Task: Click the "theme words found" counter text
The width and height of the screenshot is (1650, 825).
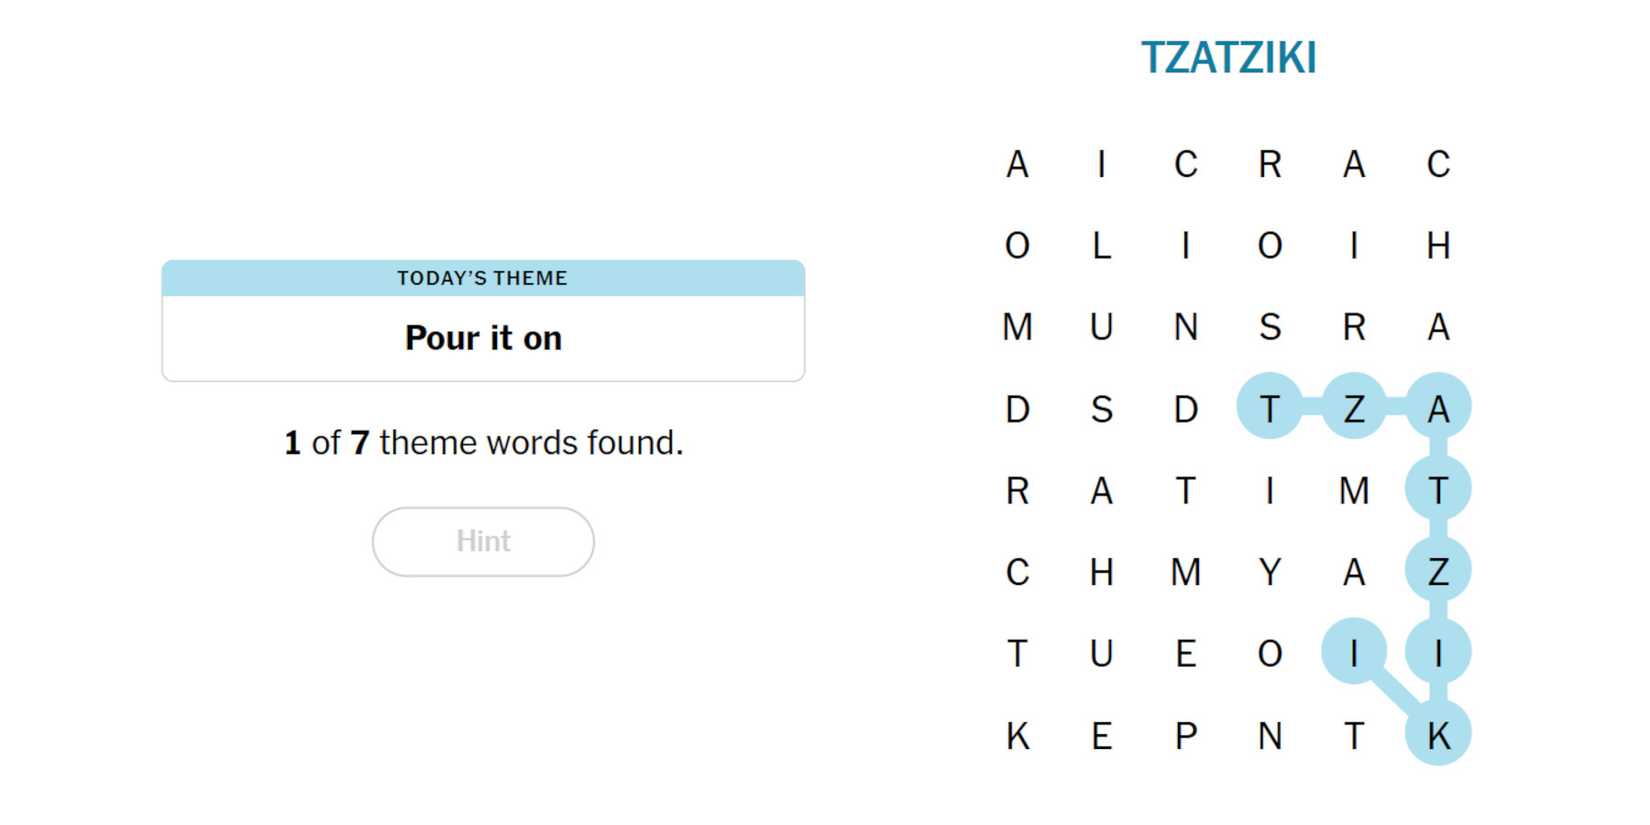Action: (x=483, y=442)
